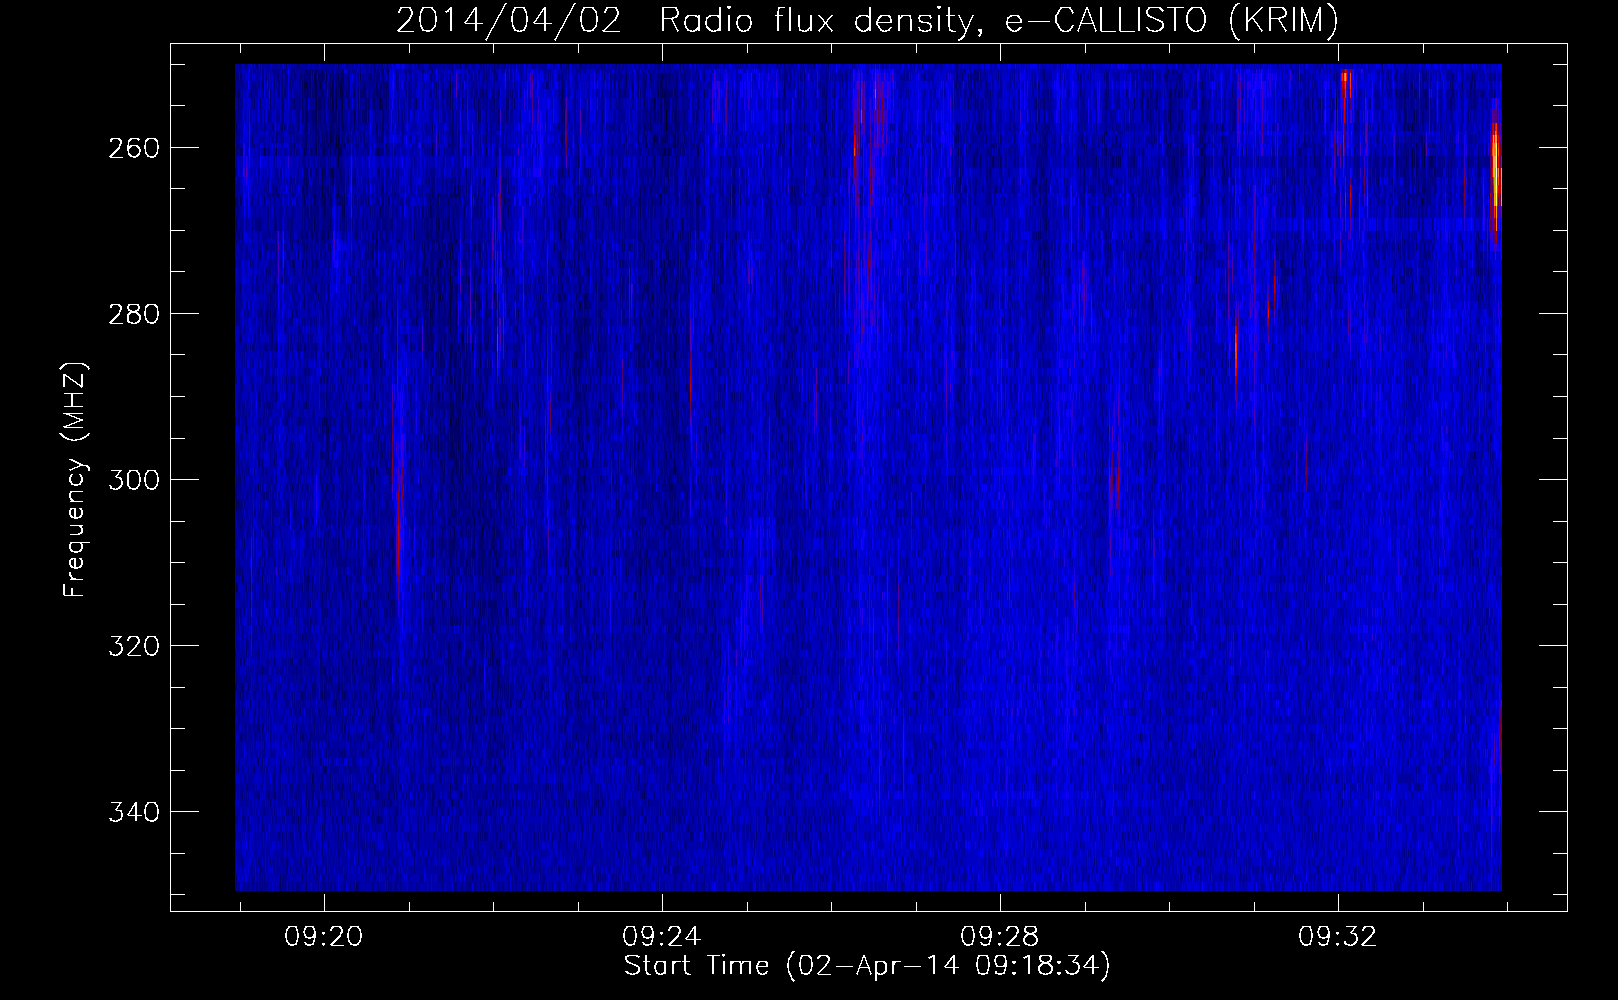Image resolution: width=1618 pixels, height=1000 pixels.
Task: Click the 'Start Time (02-Apr-14 09:18:34)' label
Action: coord(867,966)
